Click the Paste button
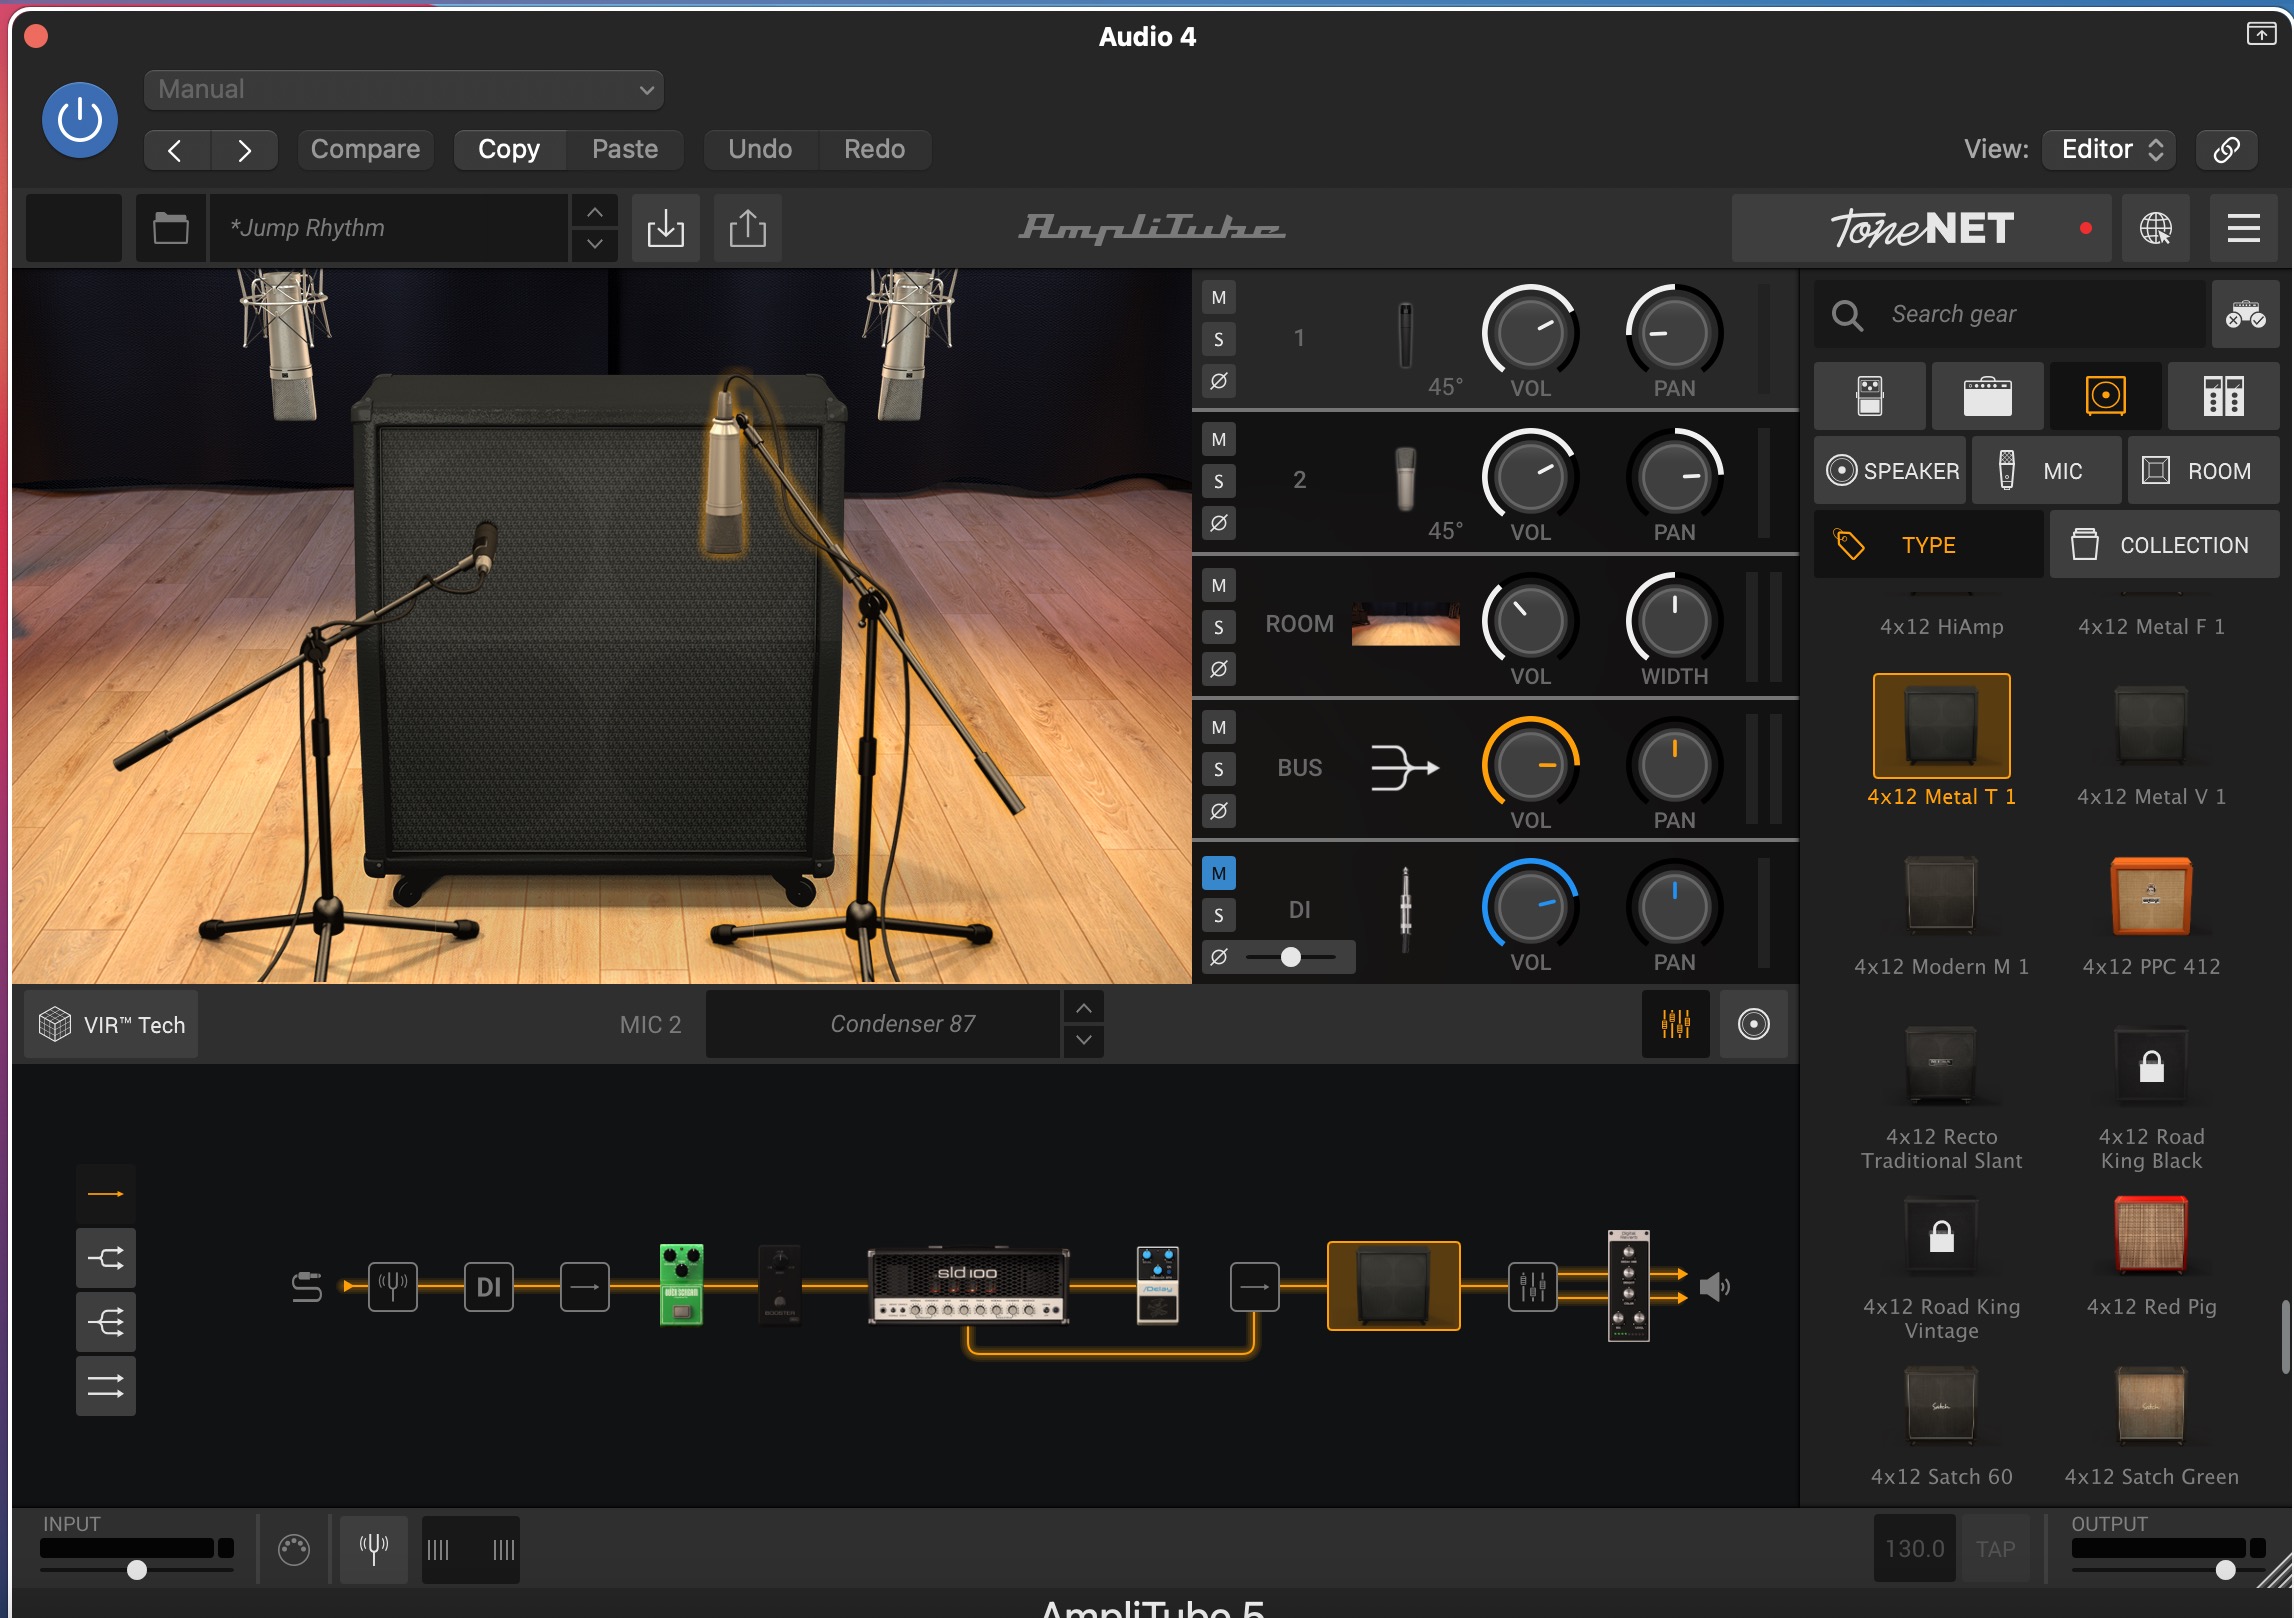This screenshot has height=1618, width=2294. tap(625, 150)
